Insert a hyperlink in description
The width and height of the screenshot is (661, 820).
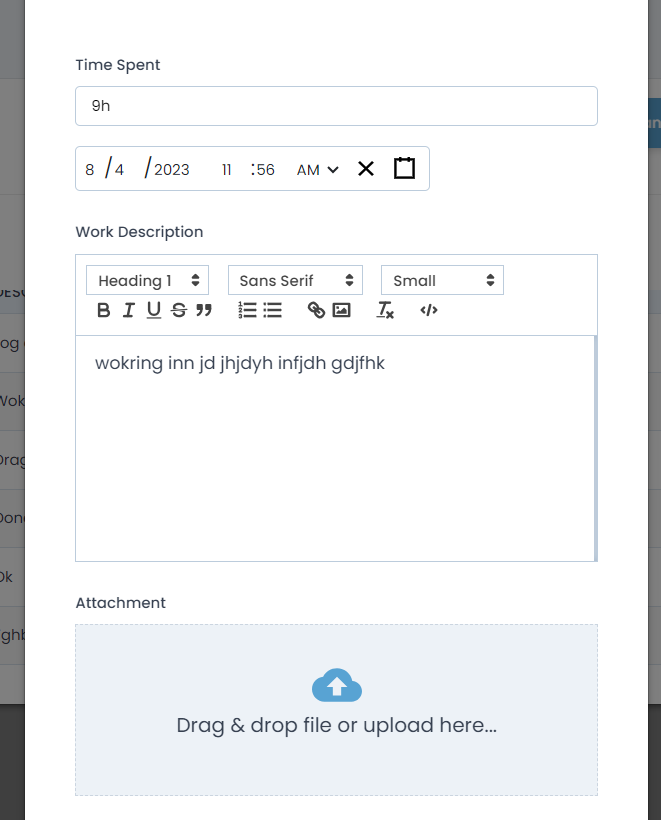(316, 311)
